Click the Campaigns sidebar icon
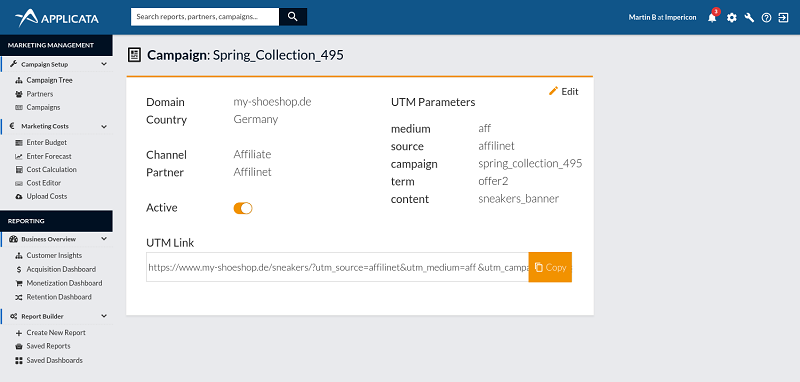 [19, 108]
